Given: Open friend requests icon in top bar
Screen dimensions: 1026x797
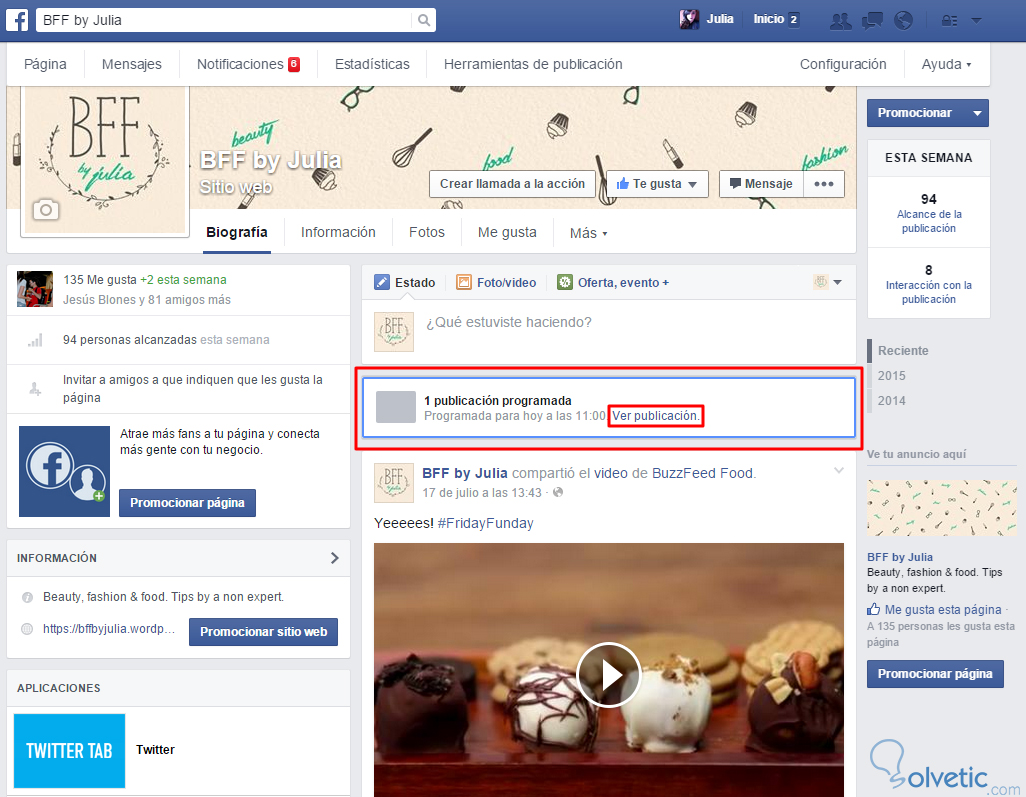Looking at the screenshot, I should tap(840, 21).
